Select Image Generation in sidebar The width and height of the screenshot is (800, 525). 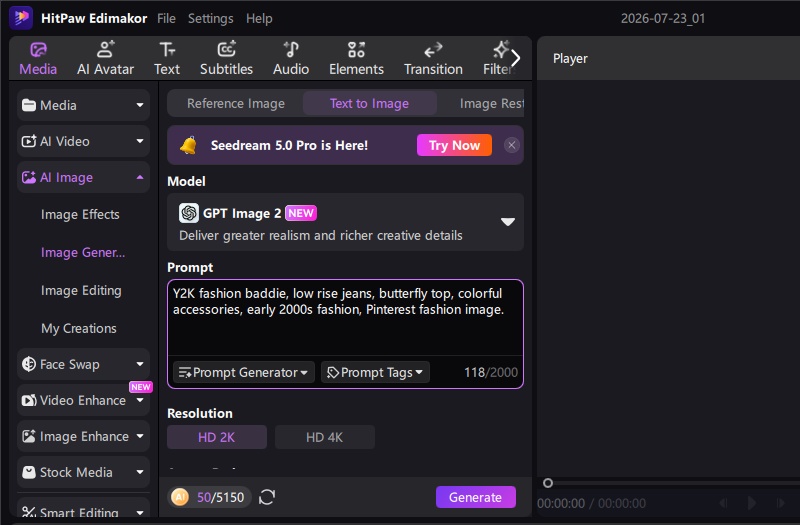83,253
